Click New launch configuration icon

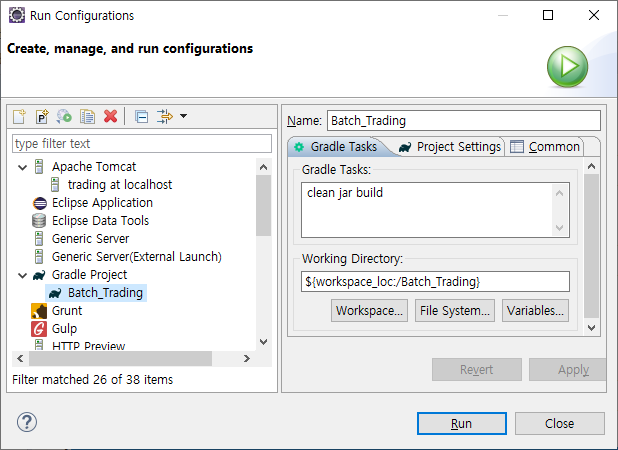[x=19, y=117]
